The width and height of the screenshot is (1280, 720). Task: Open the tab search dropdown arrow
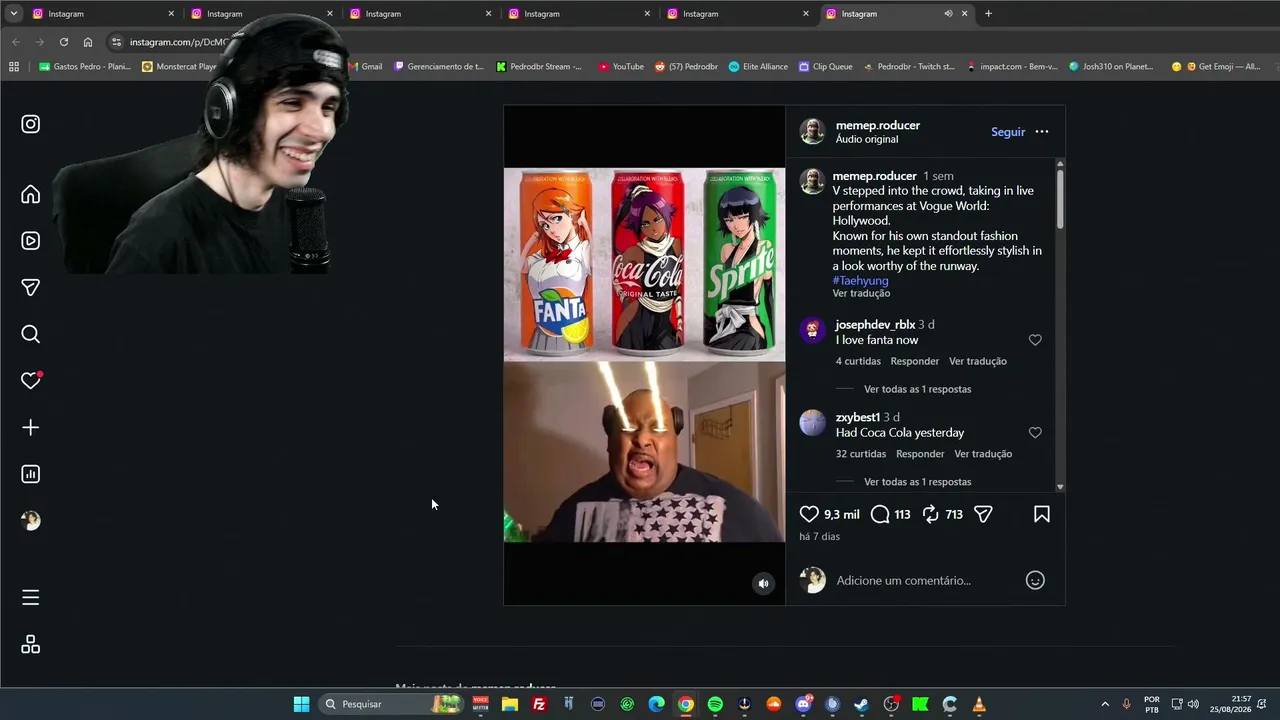14,14
